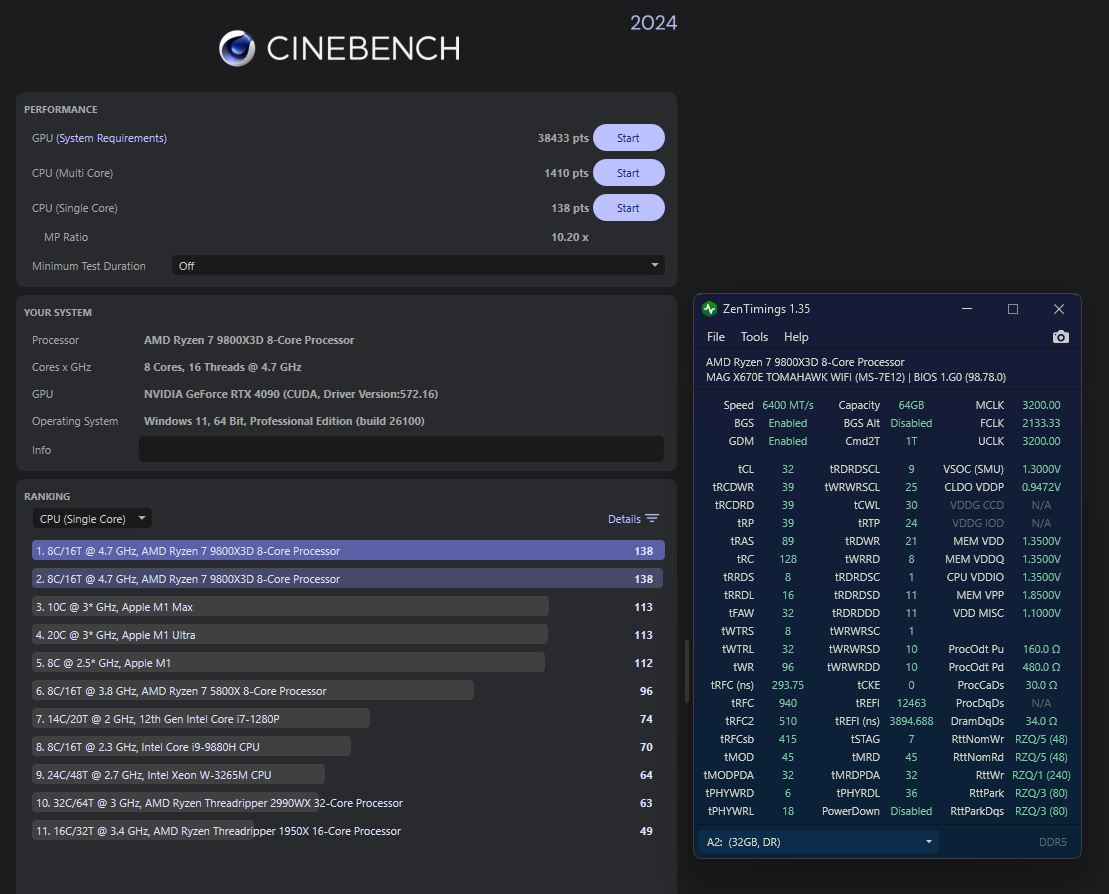
Task: Open the System Requirements link
Action: [x=112, y=138]
